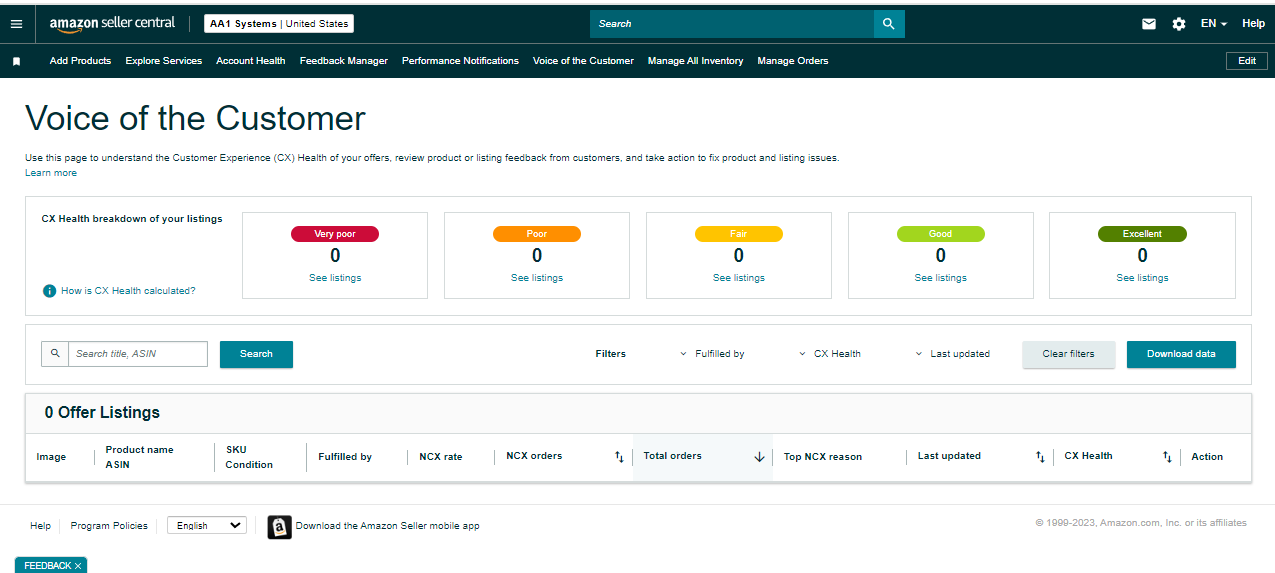The width and height of the screenshot is (1275, 573).
Task: Click the SKU Condition column header
Action: pos(249,457)
